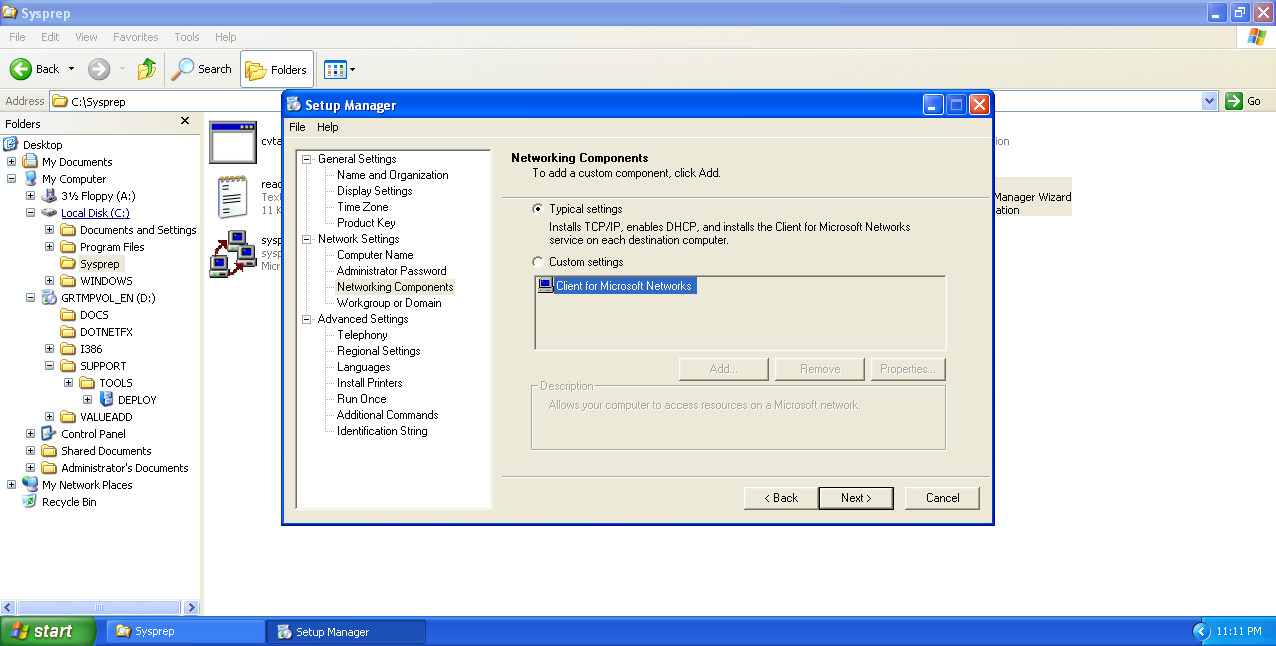This screenshot has width=1276, height=646.
Task: Open the Favorites menu in Explorer
Action: pos(135,37)
